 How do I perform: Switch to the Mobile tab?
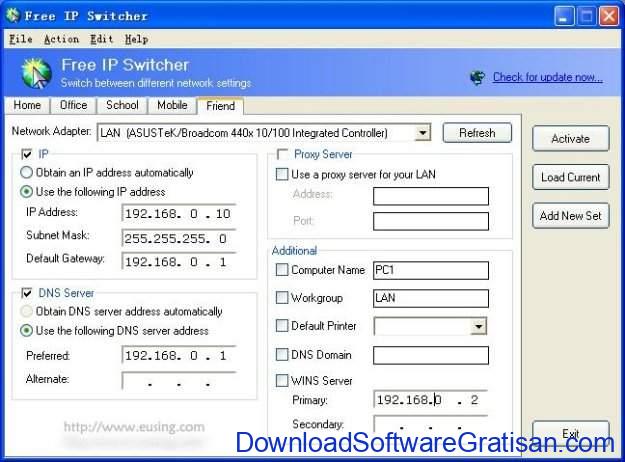pyautogui.click(x=172, y=105)
